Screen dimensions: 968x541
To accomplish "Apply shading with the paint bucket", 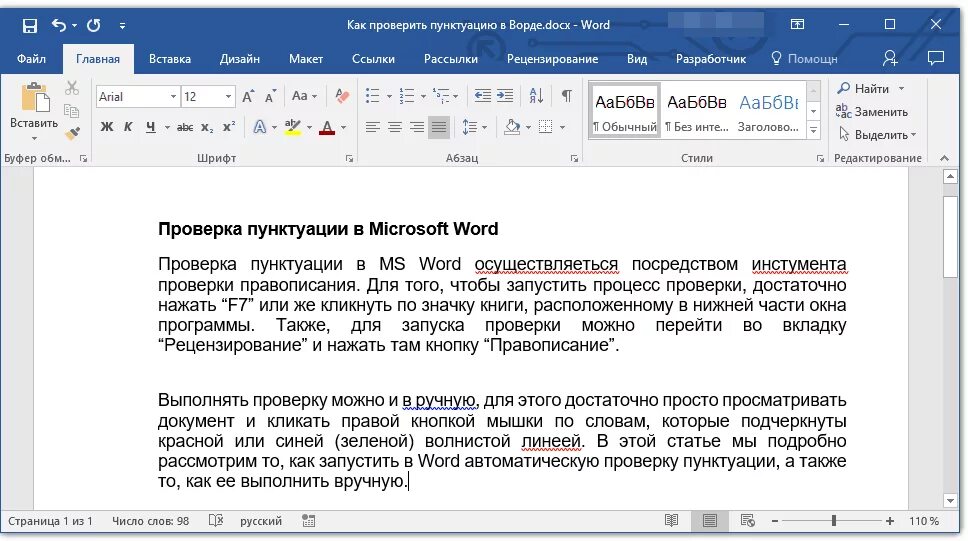I will (x=512, y=127).
